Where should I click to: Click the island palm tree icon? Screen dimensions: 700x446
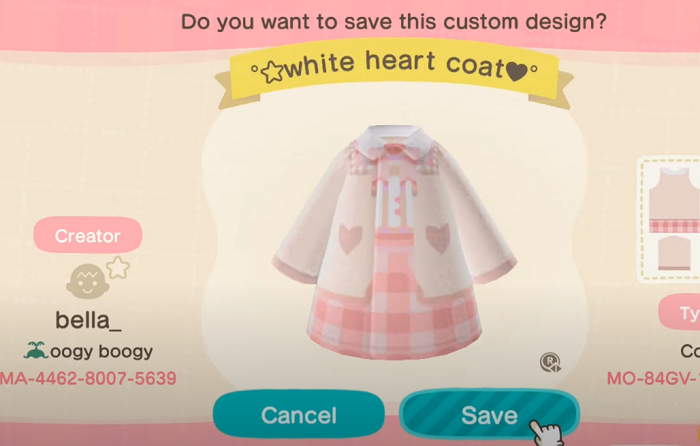click(x=35, y=350)
